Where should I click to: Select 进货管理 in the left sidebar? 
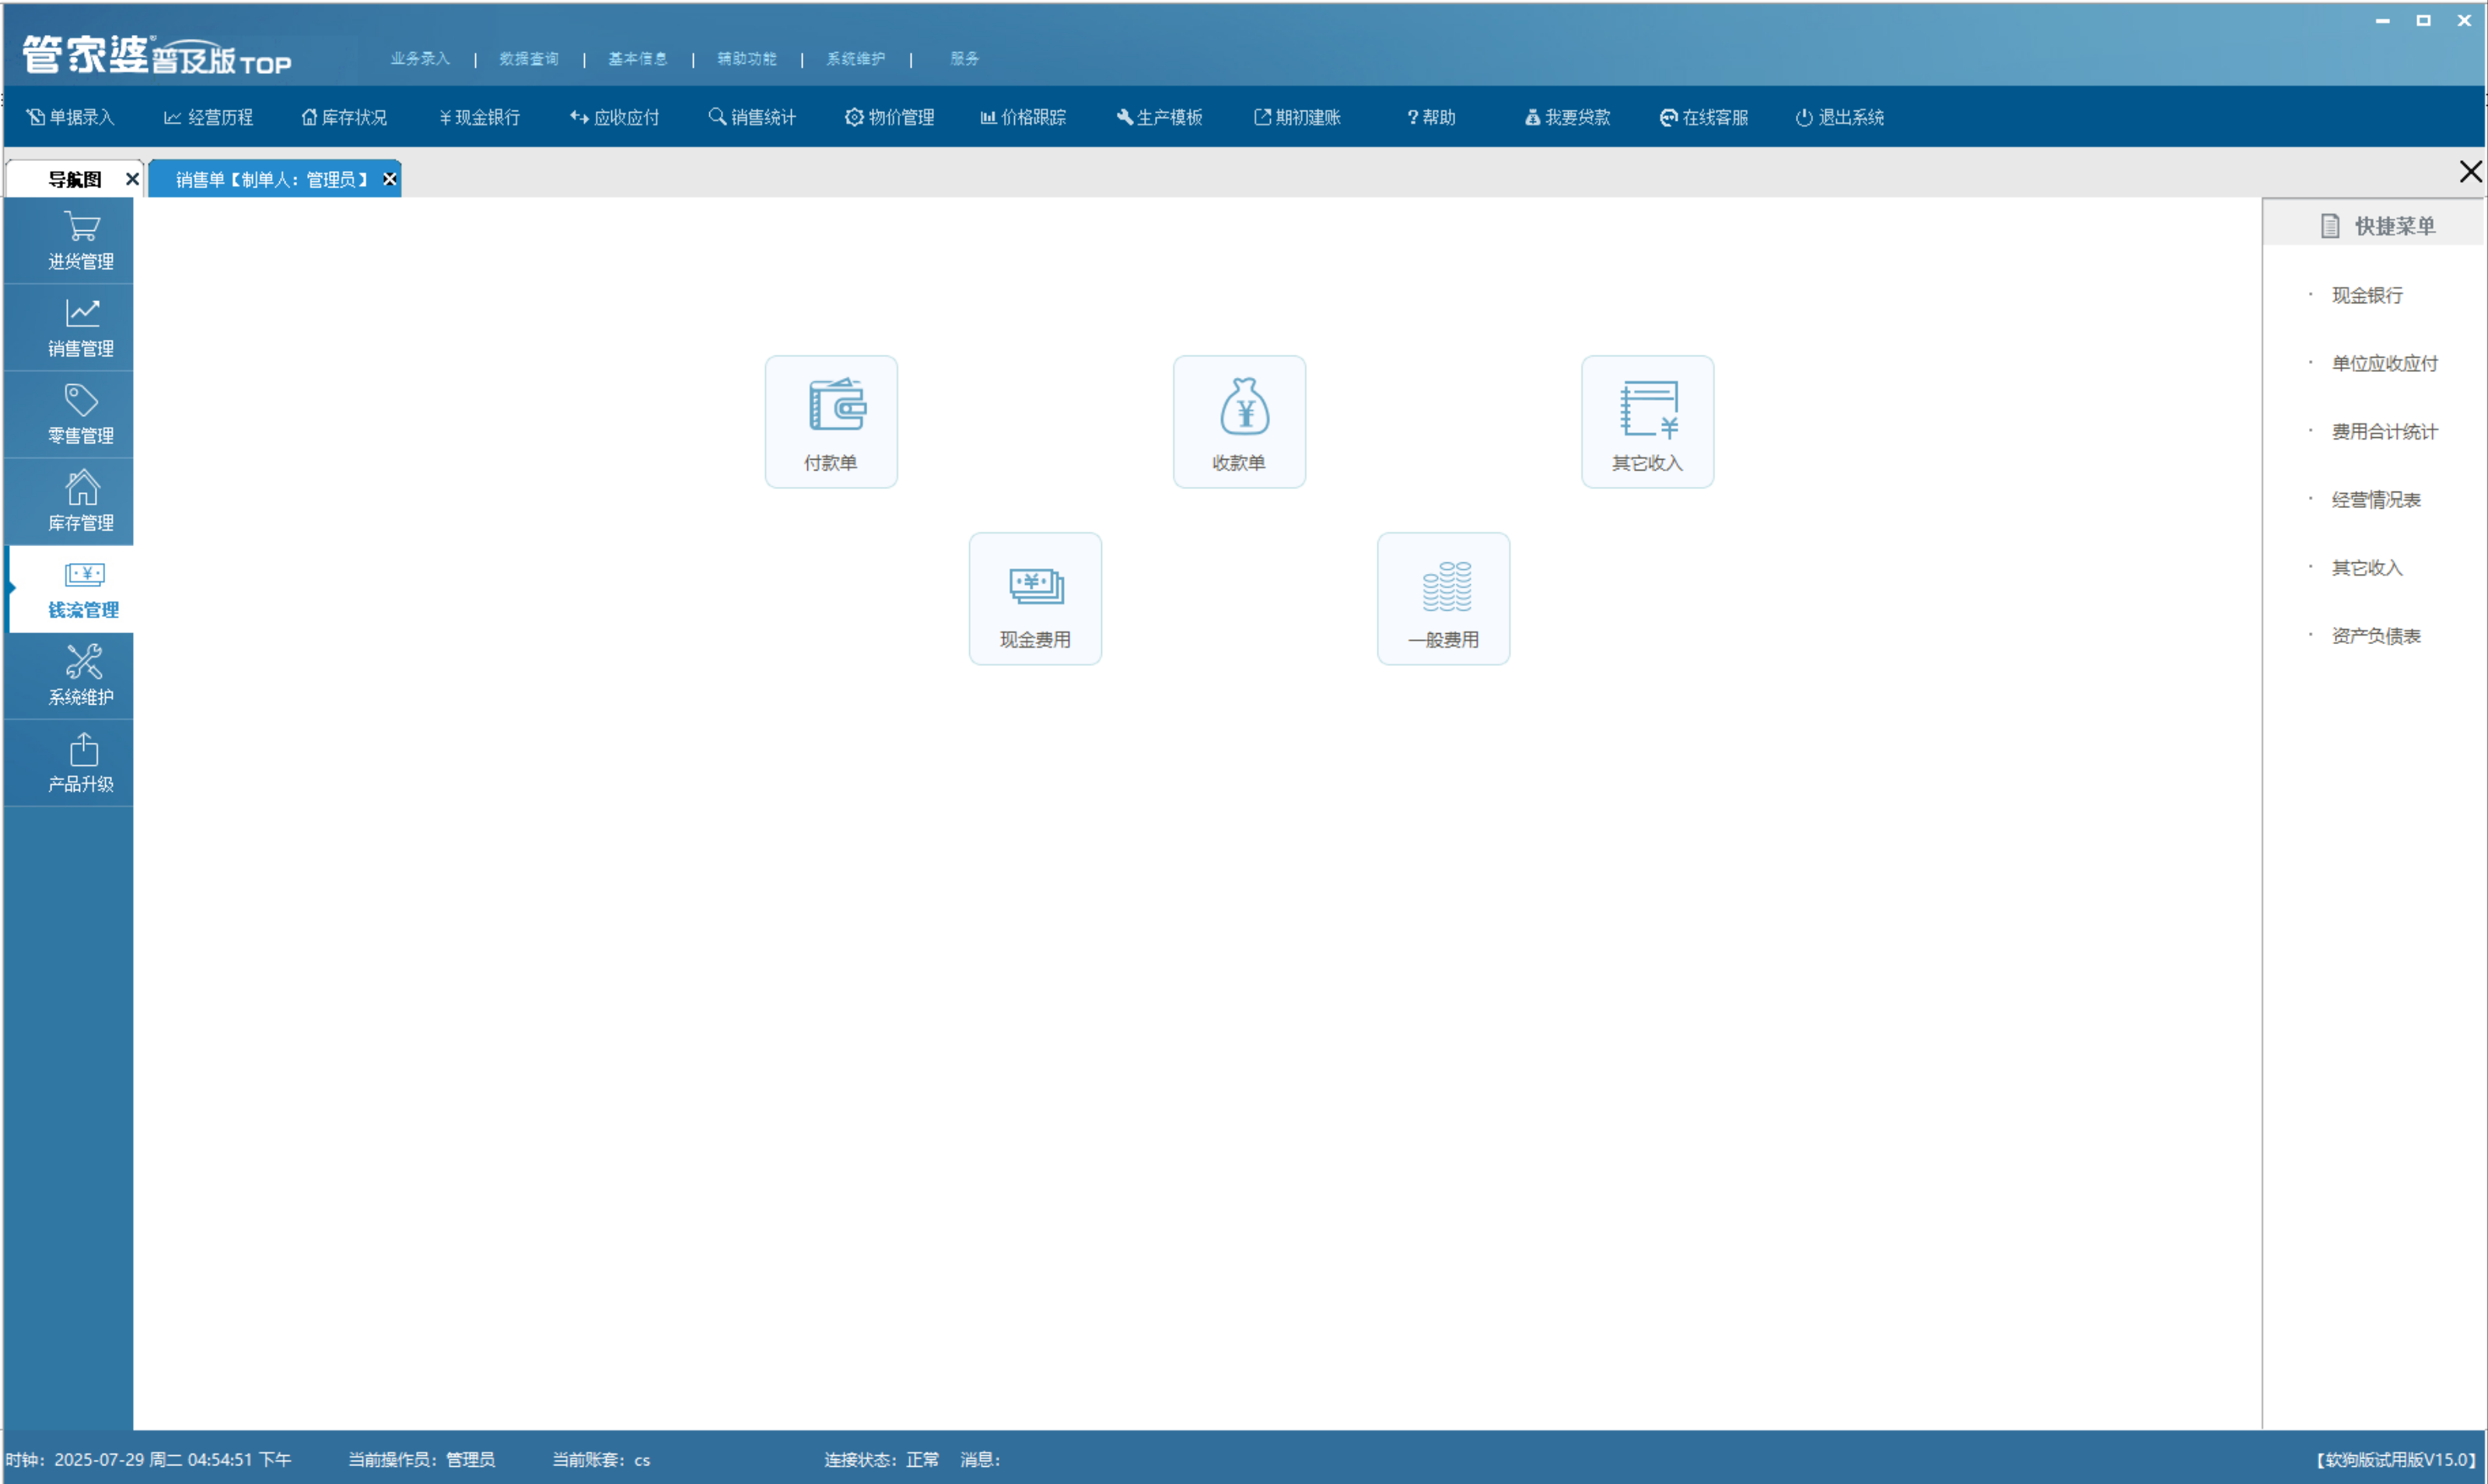(x=69, y=241)
